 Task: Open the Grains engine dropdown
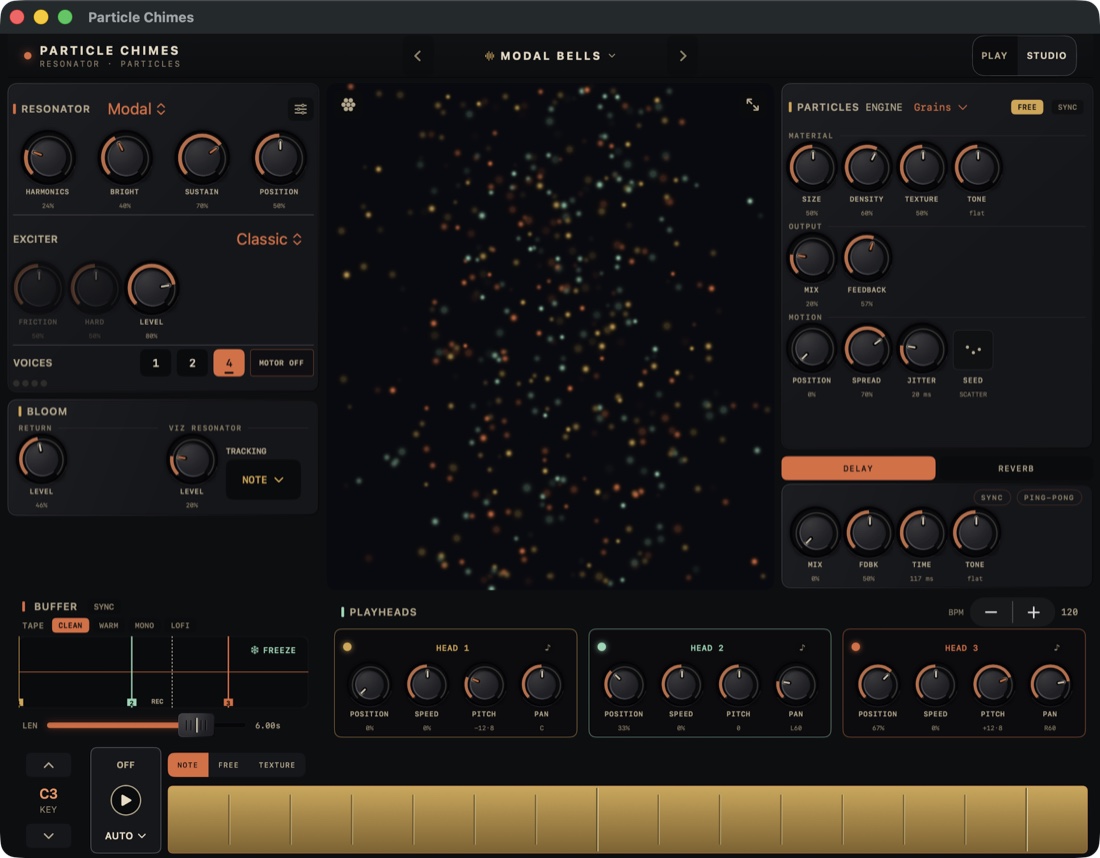tap(940, 107)
